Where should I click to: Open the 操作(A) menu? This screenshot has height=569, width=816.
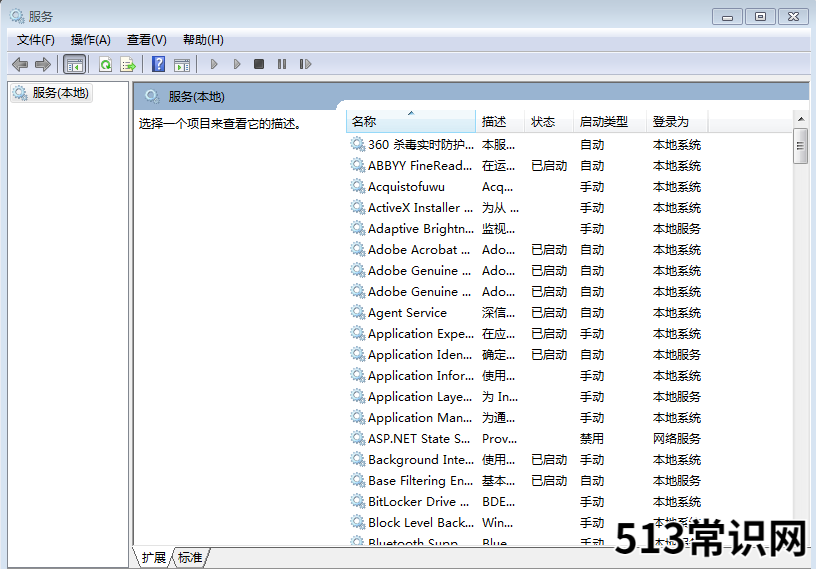(91, 40)
